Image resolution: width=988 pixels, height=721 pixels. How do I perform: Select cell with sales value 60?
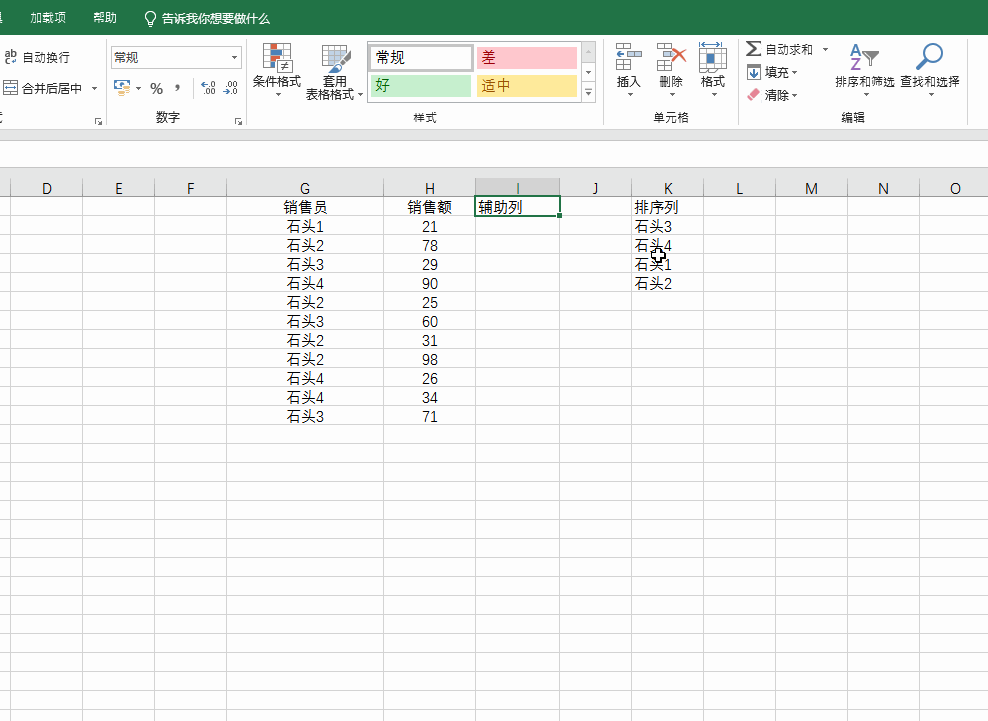point(430,321)
